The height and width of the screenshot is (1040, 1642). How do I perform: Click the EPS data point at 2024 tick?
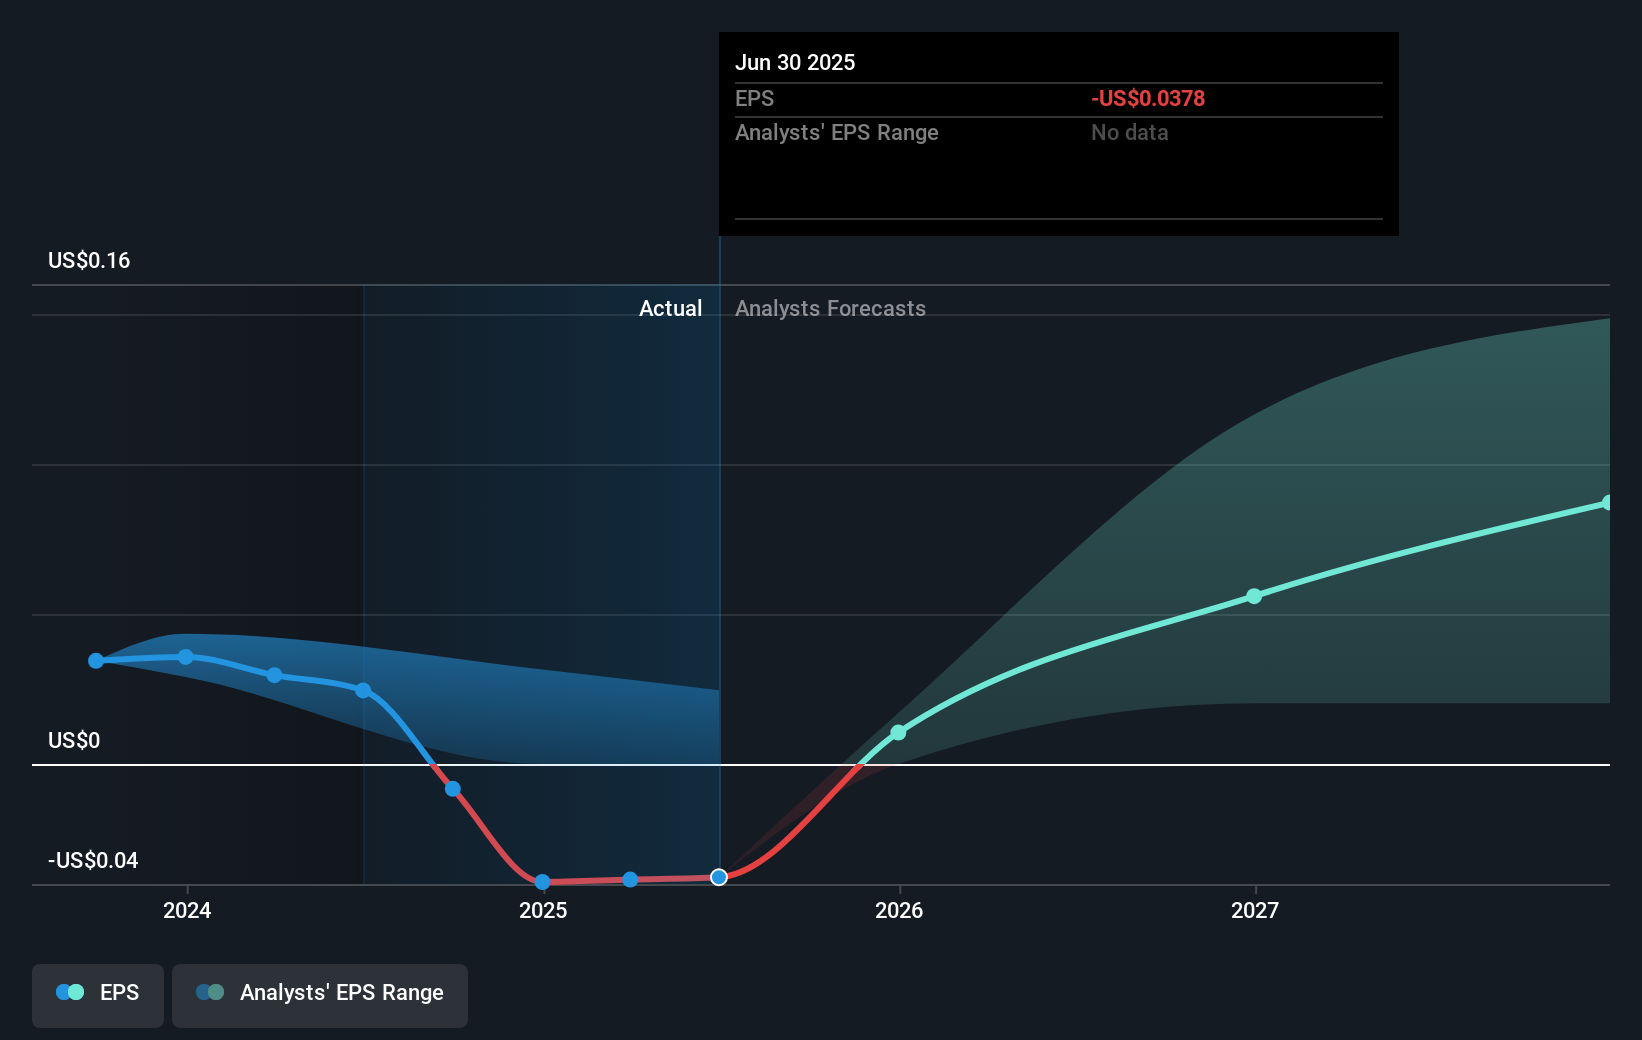point(186,657)
